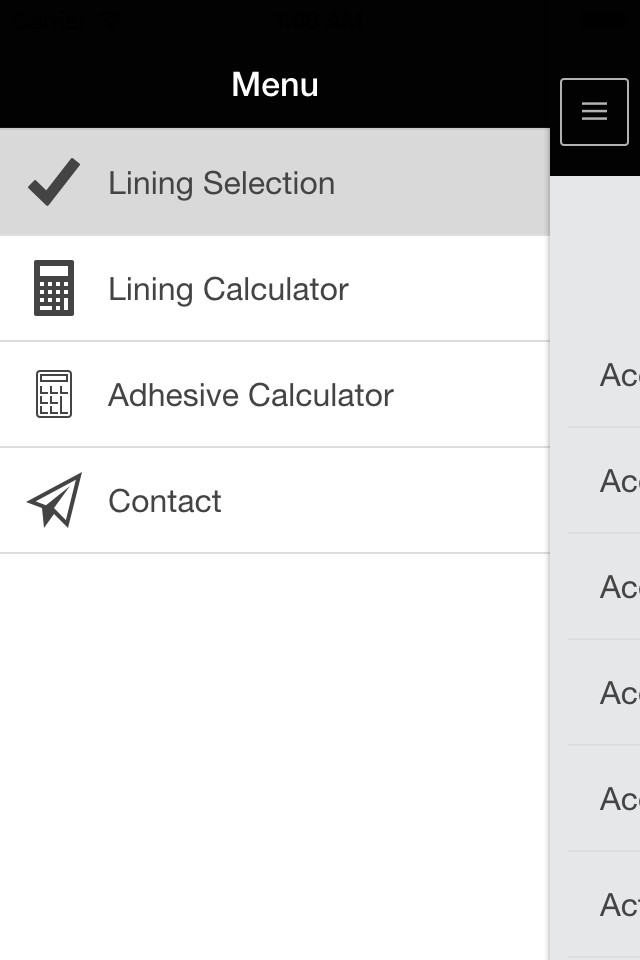
Task: Select the second partially visible 'Ac' list row
Action: click(604, 481)
